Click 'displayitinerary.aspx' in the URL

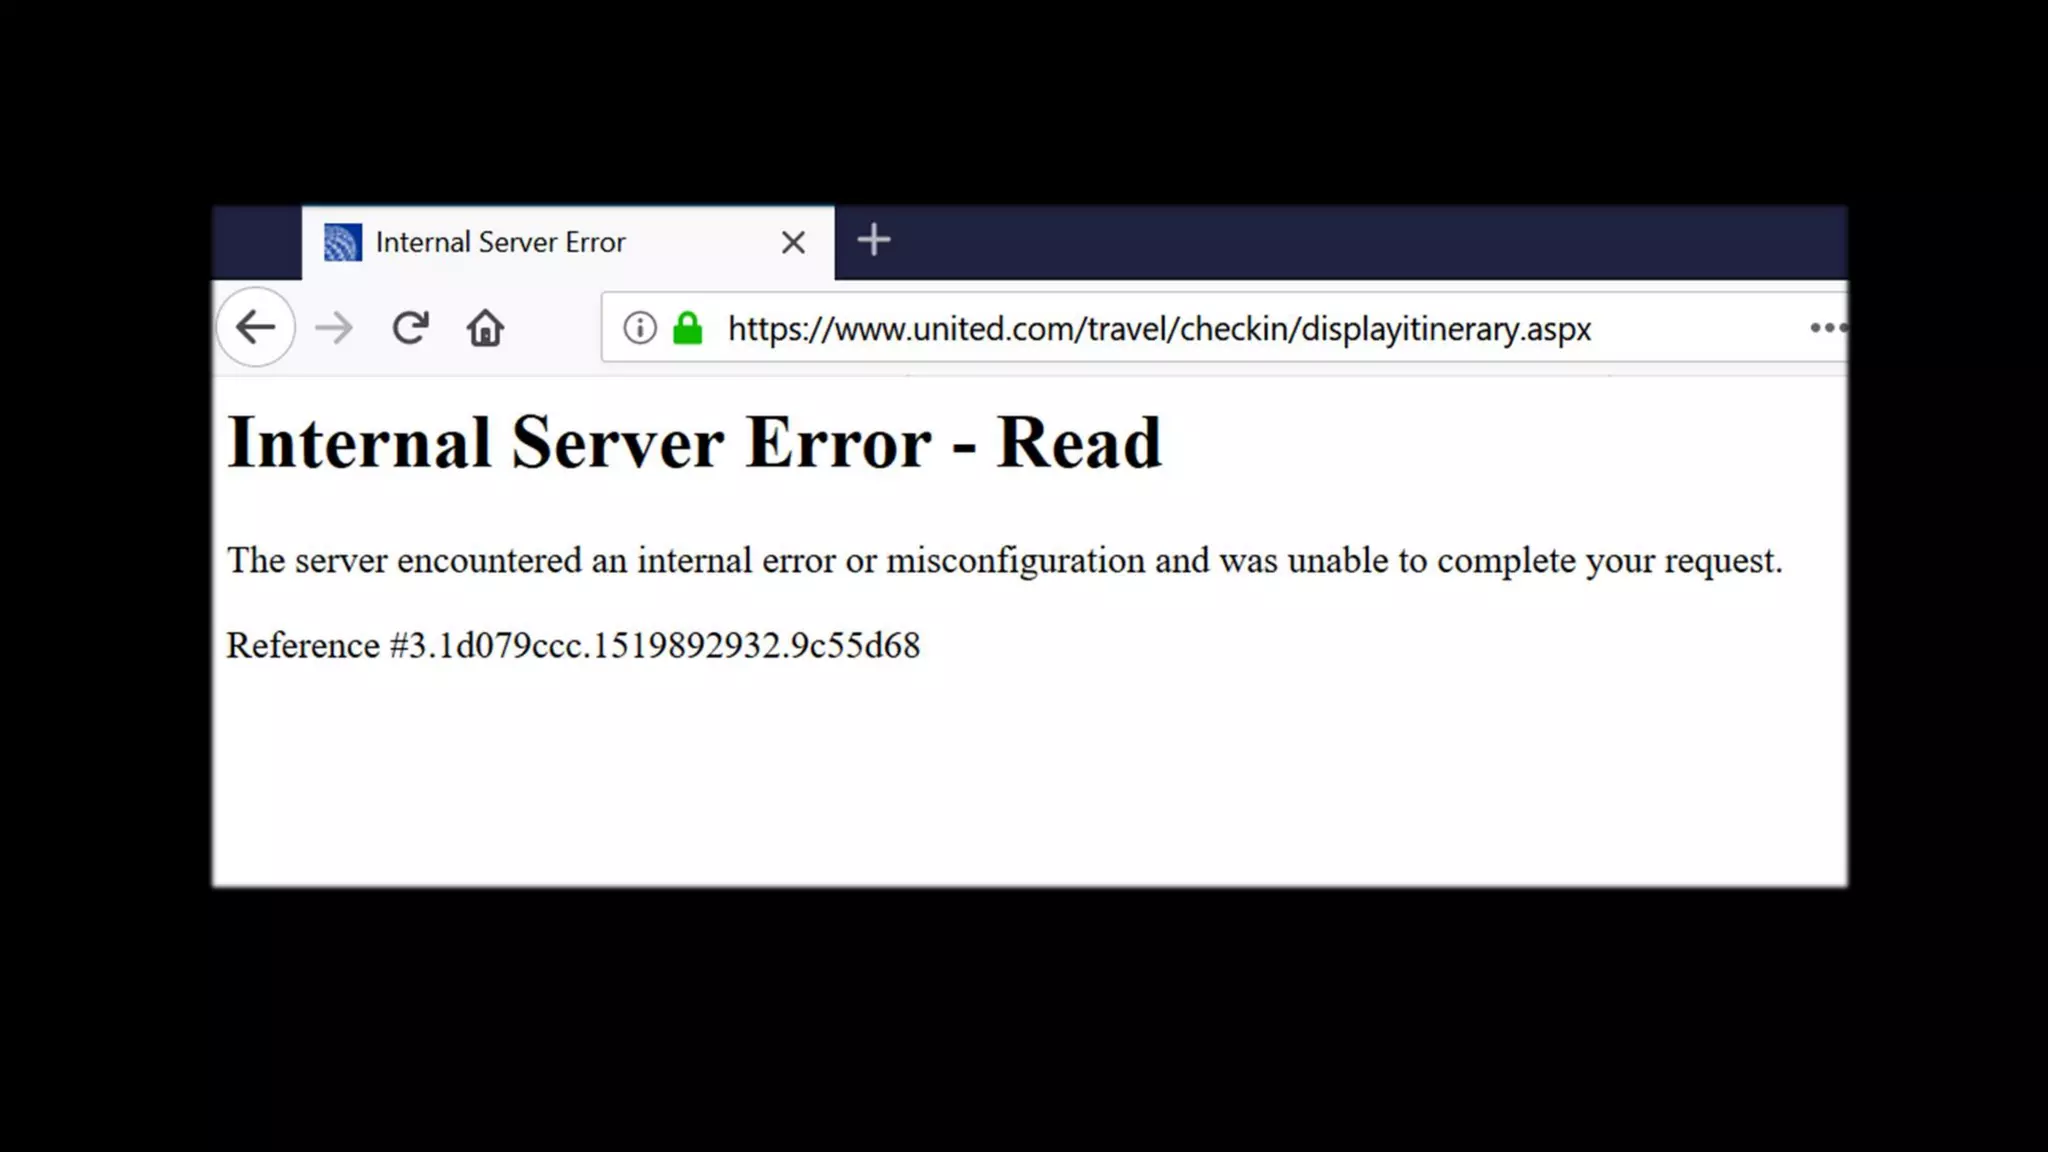1445,329
